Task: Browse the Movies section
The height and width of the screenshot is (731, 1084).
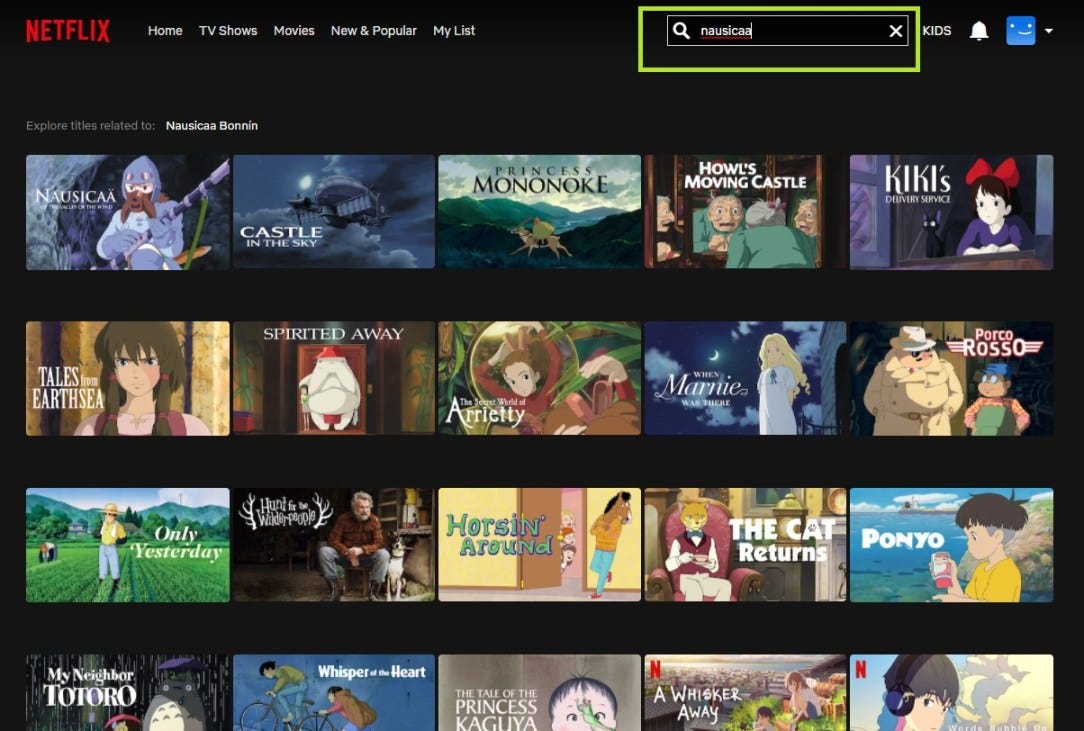Action: pos(293,30)
